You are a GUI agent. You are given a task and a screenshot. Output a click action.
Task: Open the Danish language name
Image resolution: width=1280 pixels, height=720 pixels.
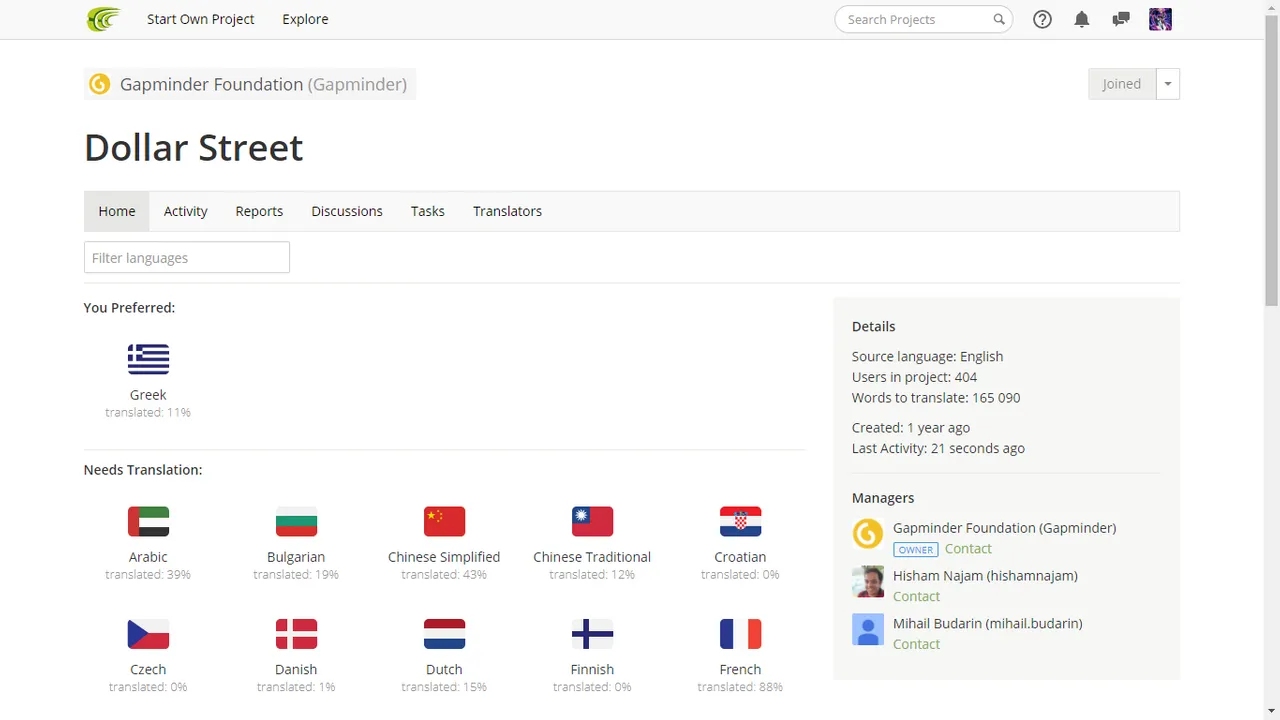point(296,670)
